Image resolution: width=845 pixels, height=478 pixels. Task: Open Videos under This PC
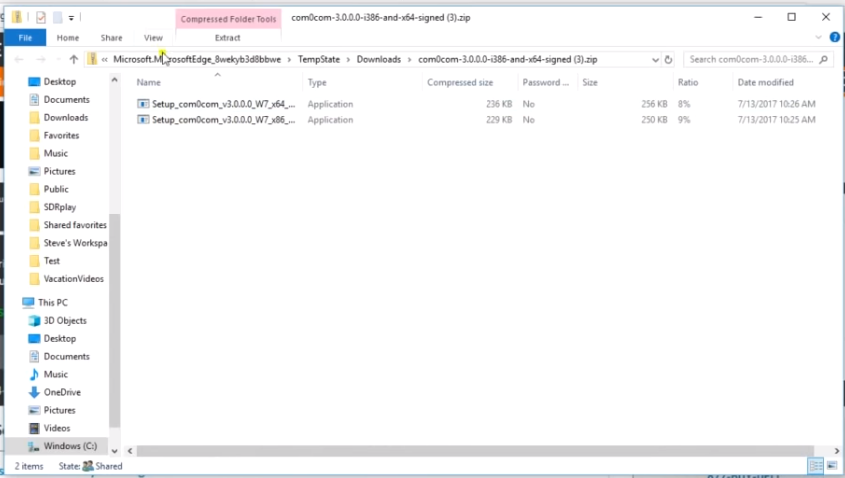[57, 428]
